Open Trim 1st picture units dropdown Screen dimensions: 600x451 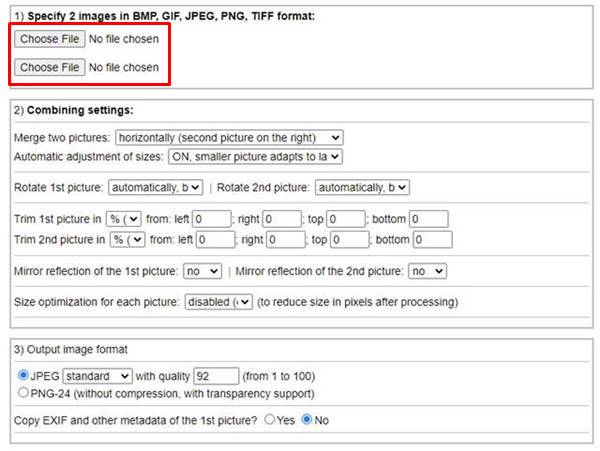tap(124, 219)
